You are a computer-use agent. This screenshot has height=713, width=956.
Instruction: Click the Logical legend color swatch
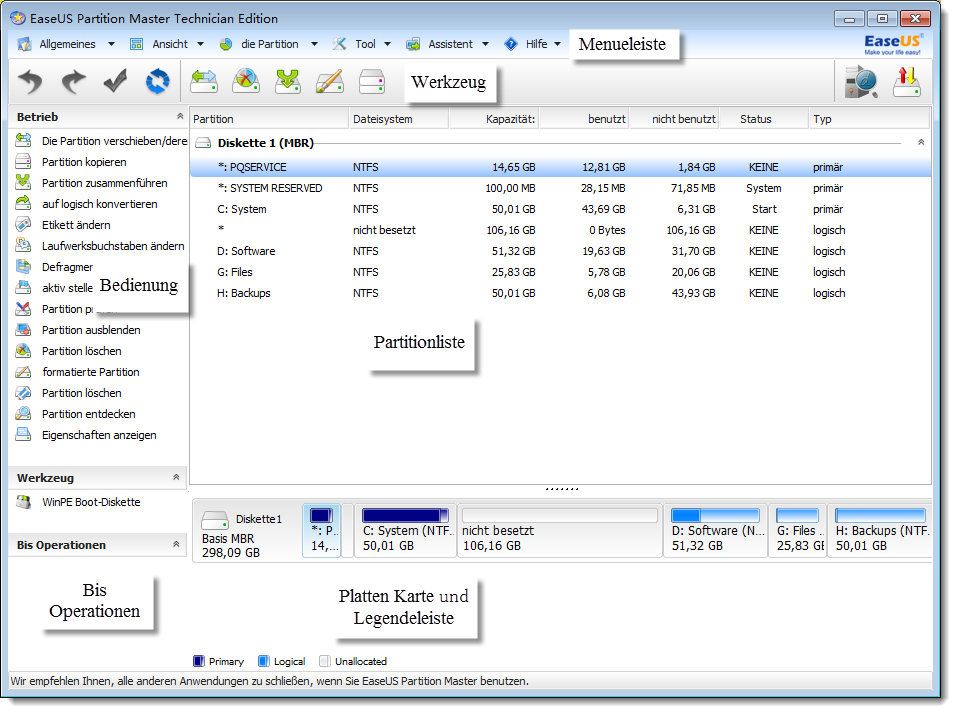pos(264,661)
